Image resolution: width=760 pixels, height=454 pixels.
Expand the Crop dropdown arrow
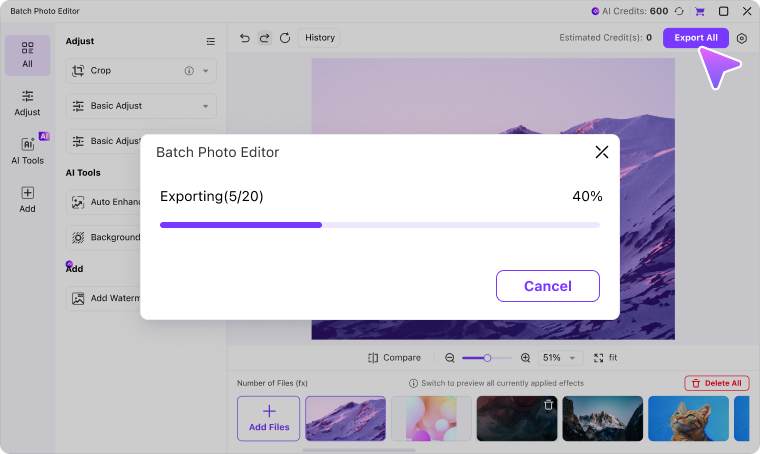click(x=206, y=71)
